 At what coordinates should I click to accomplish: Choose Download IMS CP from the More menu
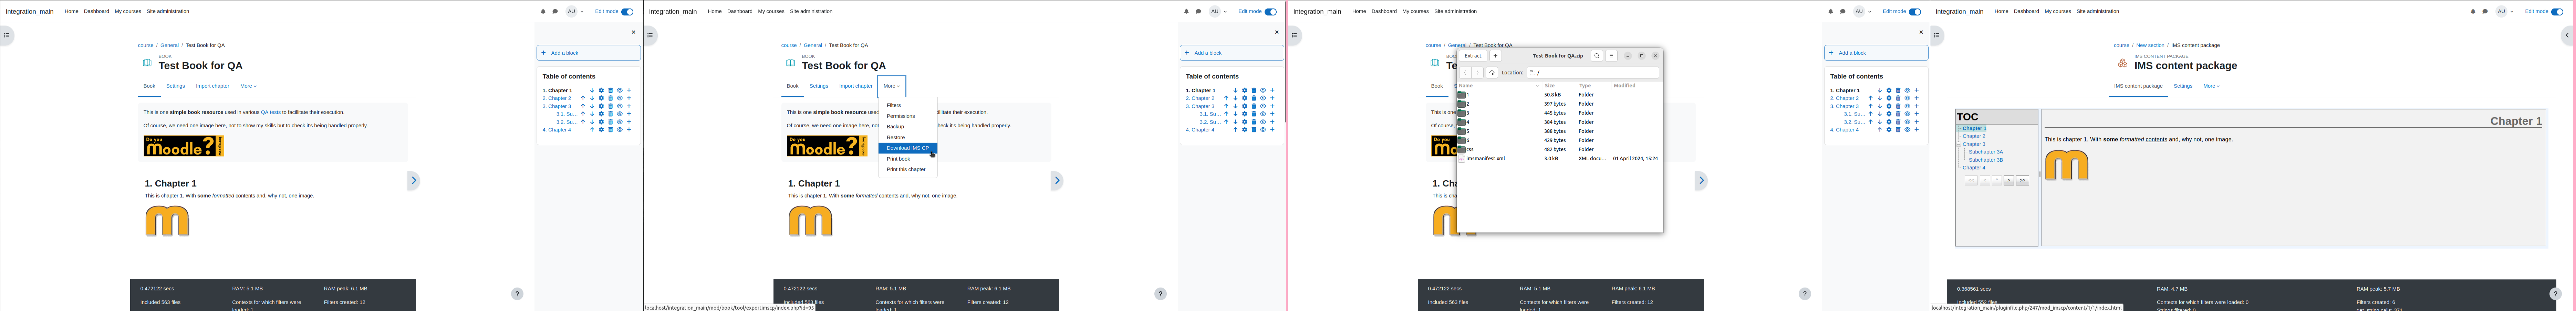coord(908,148)
